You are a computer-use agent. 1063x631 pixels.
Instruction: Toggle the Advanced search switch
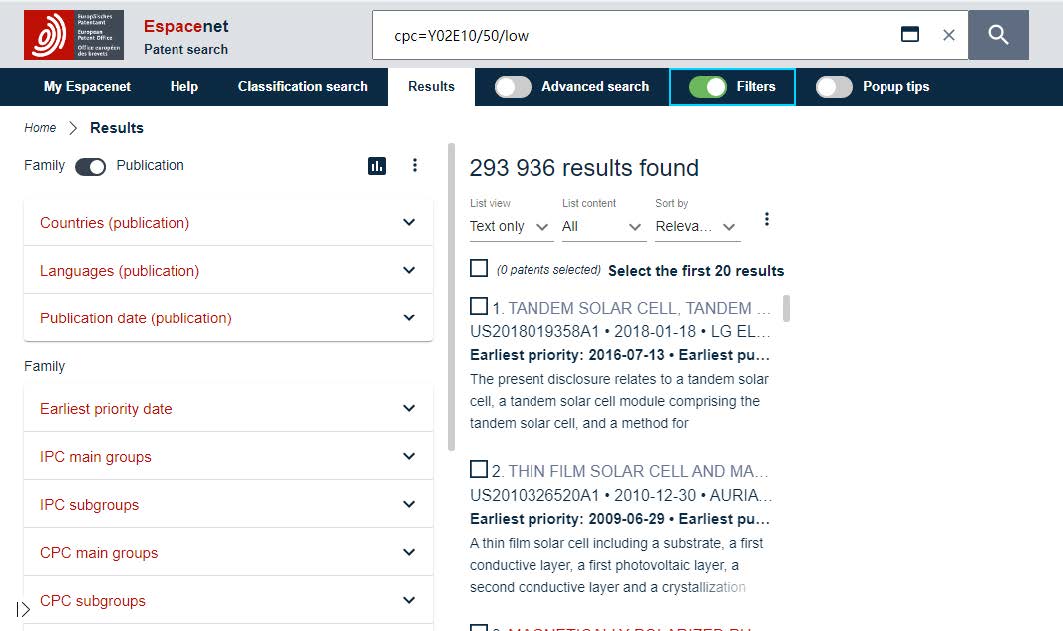coord(513,87)
